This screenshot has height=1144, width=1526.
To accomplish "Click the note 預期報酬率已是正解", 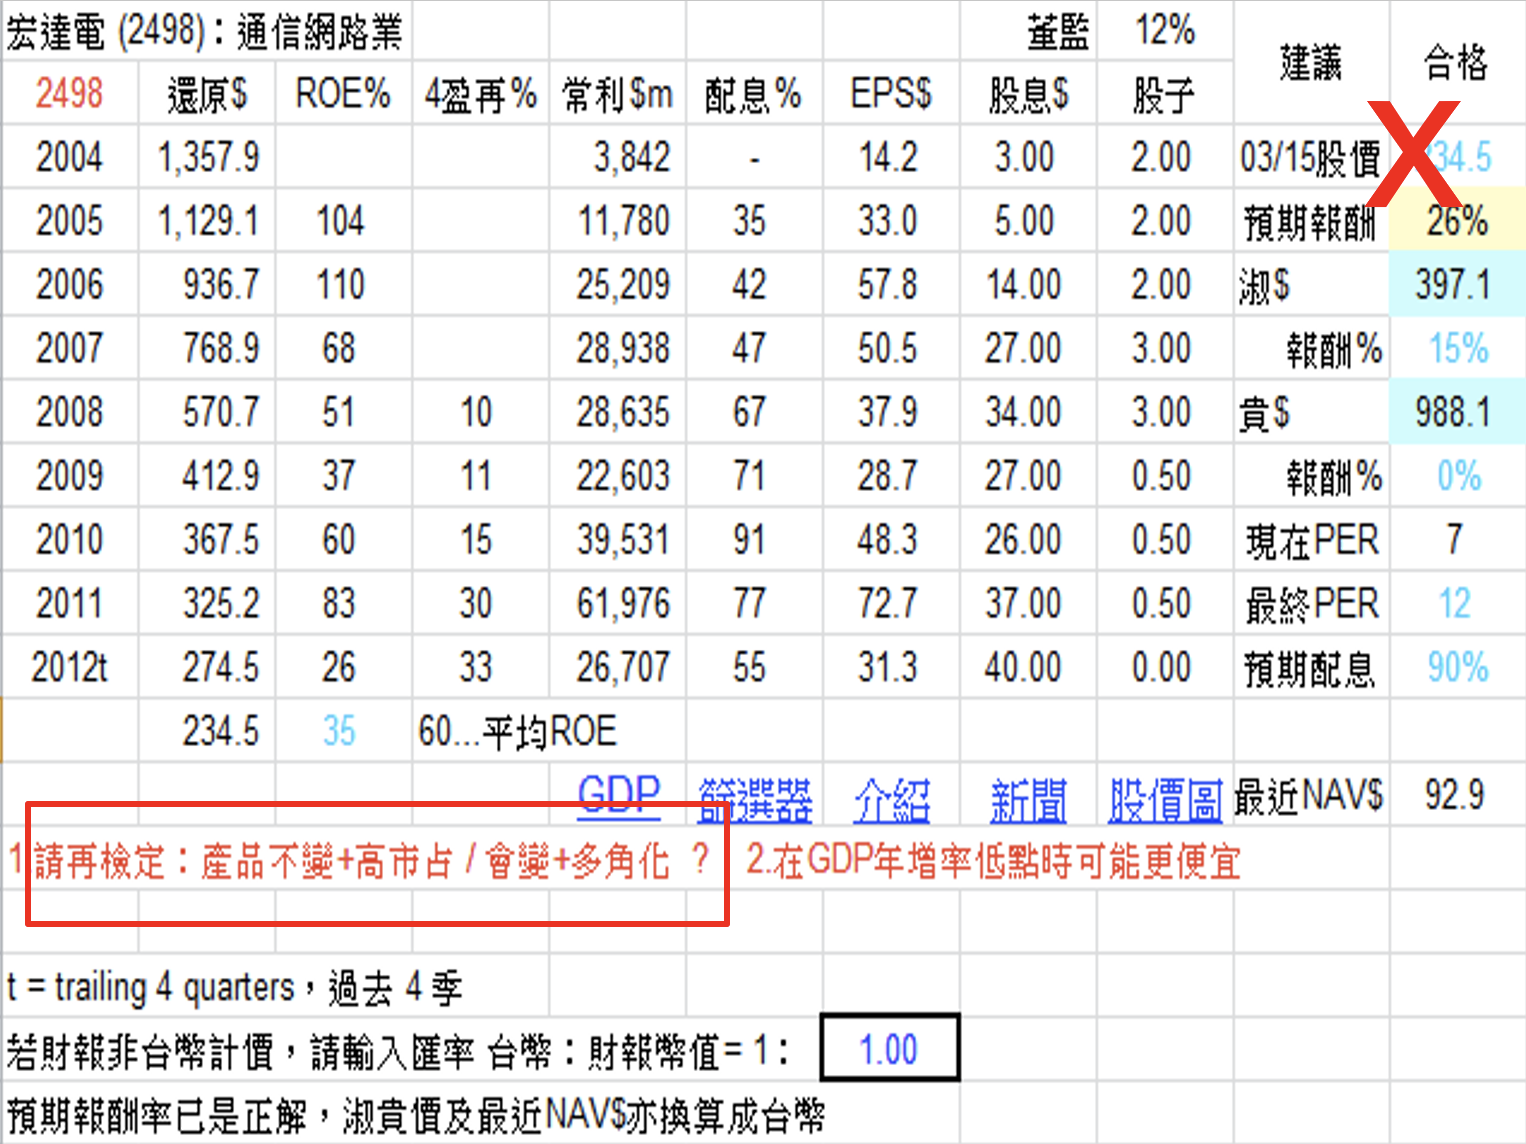I will (x=416, y=1115).
